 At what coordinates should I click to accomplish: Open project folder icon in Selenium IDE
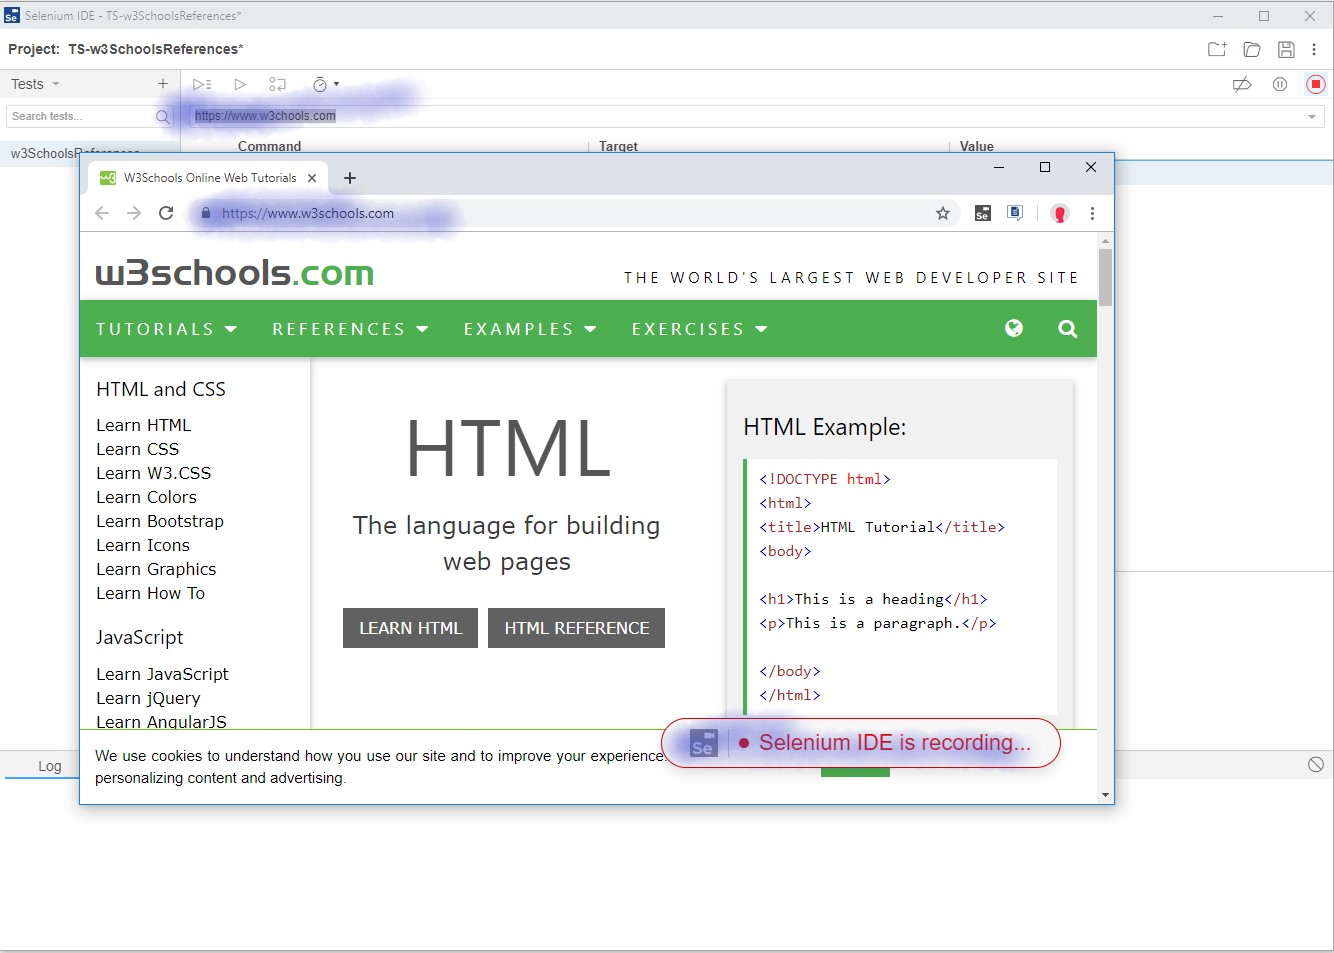pos(1252,49)
